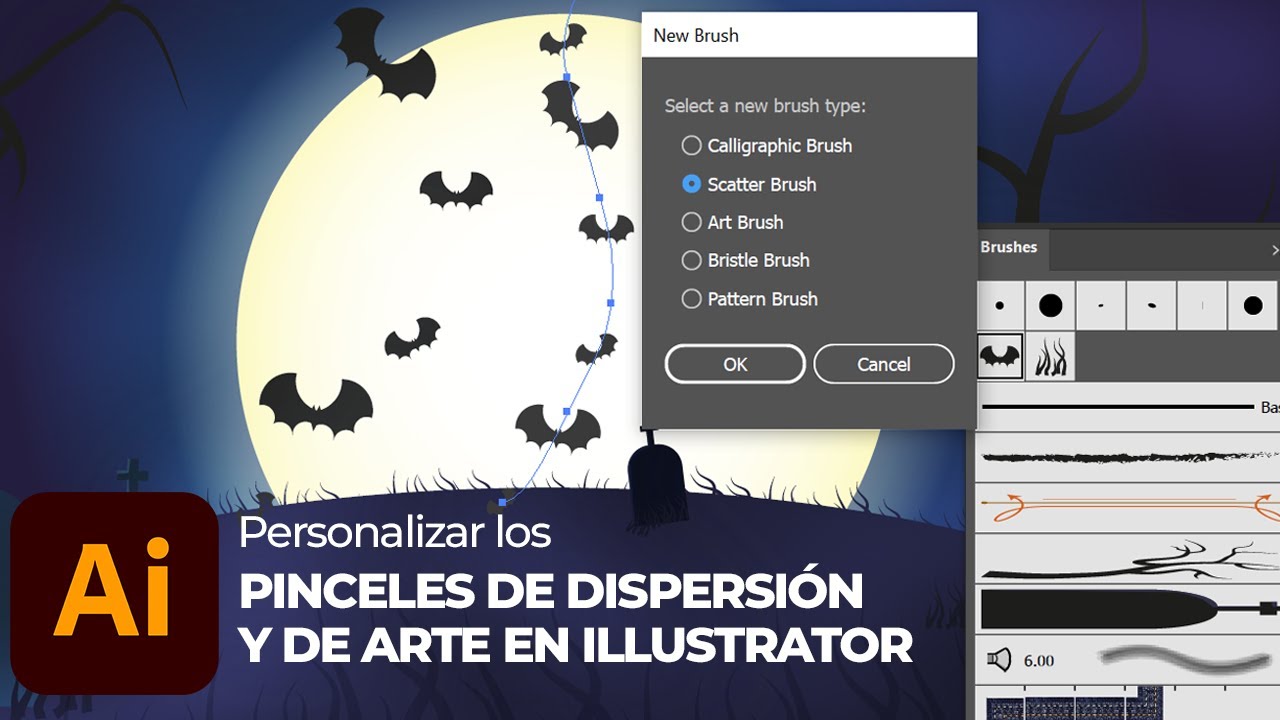Select the 6.00 bristle brush stroke

point(1127,660)
